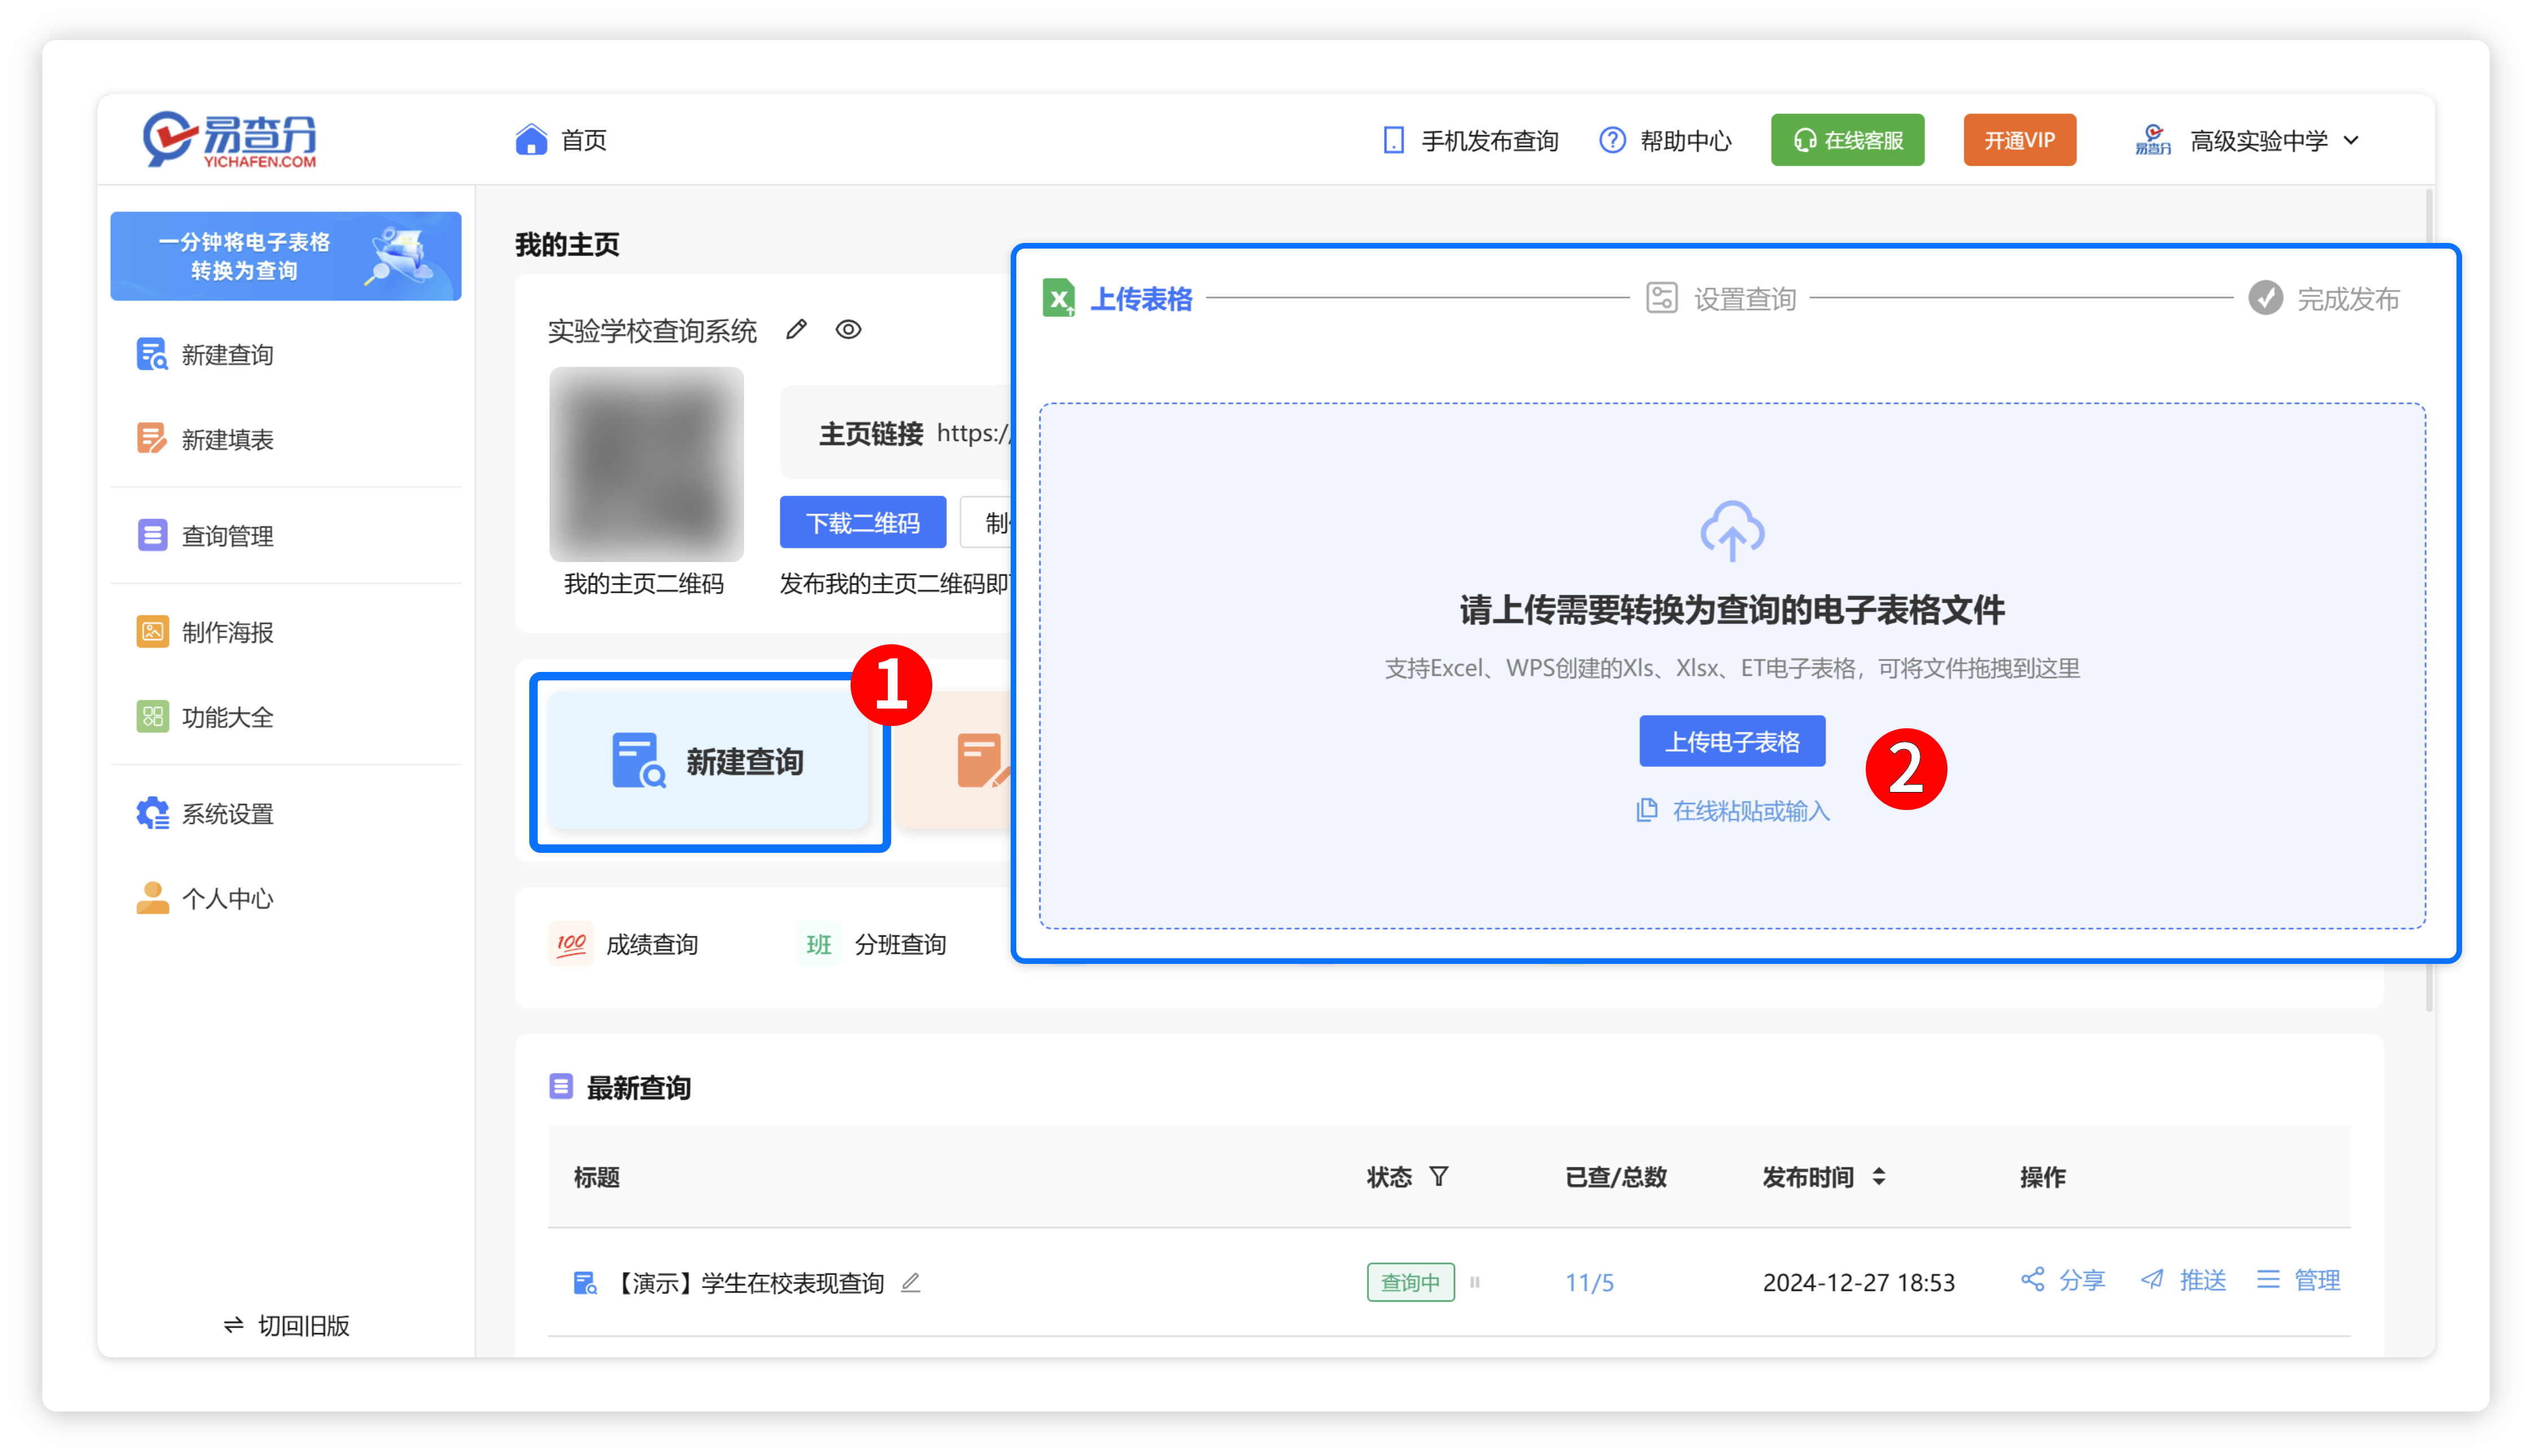Click the cloud upload icon
This screenshot has height=1456, width=2532.
(1732, 530)
